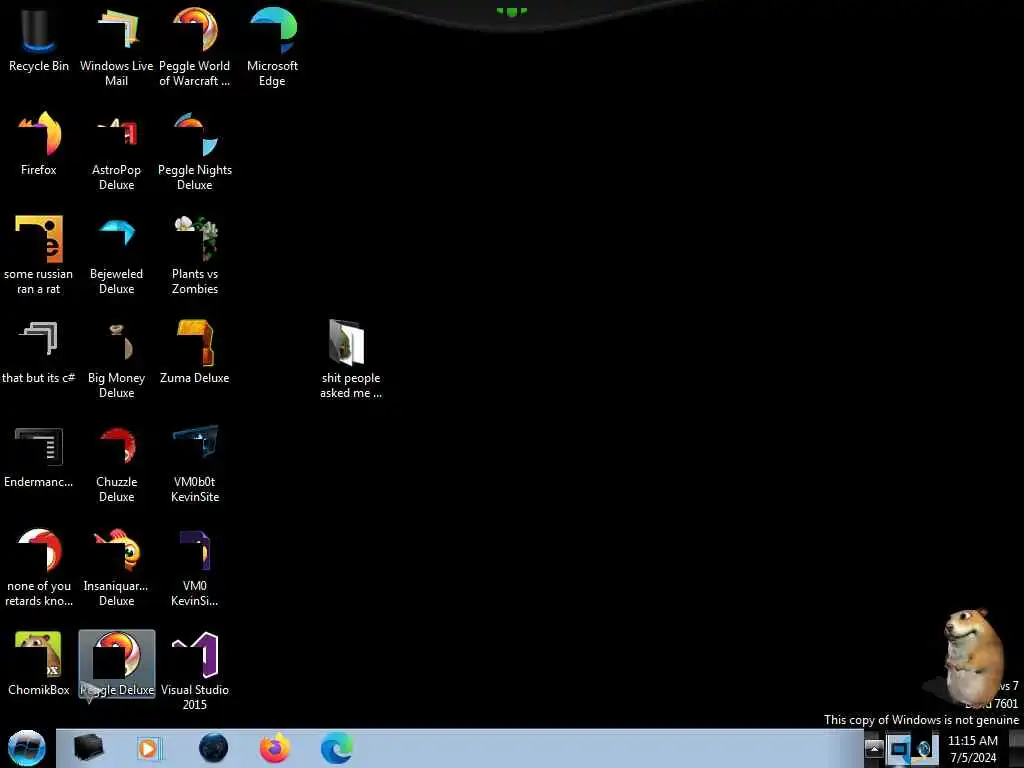Image resolution: width=1024 pixels, height=768 pixels.
Task: Select Big Money Deluxe icon
Action: click(x=116, y=359)
